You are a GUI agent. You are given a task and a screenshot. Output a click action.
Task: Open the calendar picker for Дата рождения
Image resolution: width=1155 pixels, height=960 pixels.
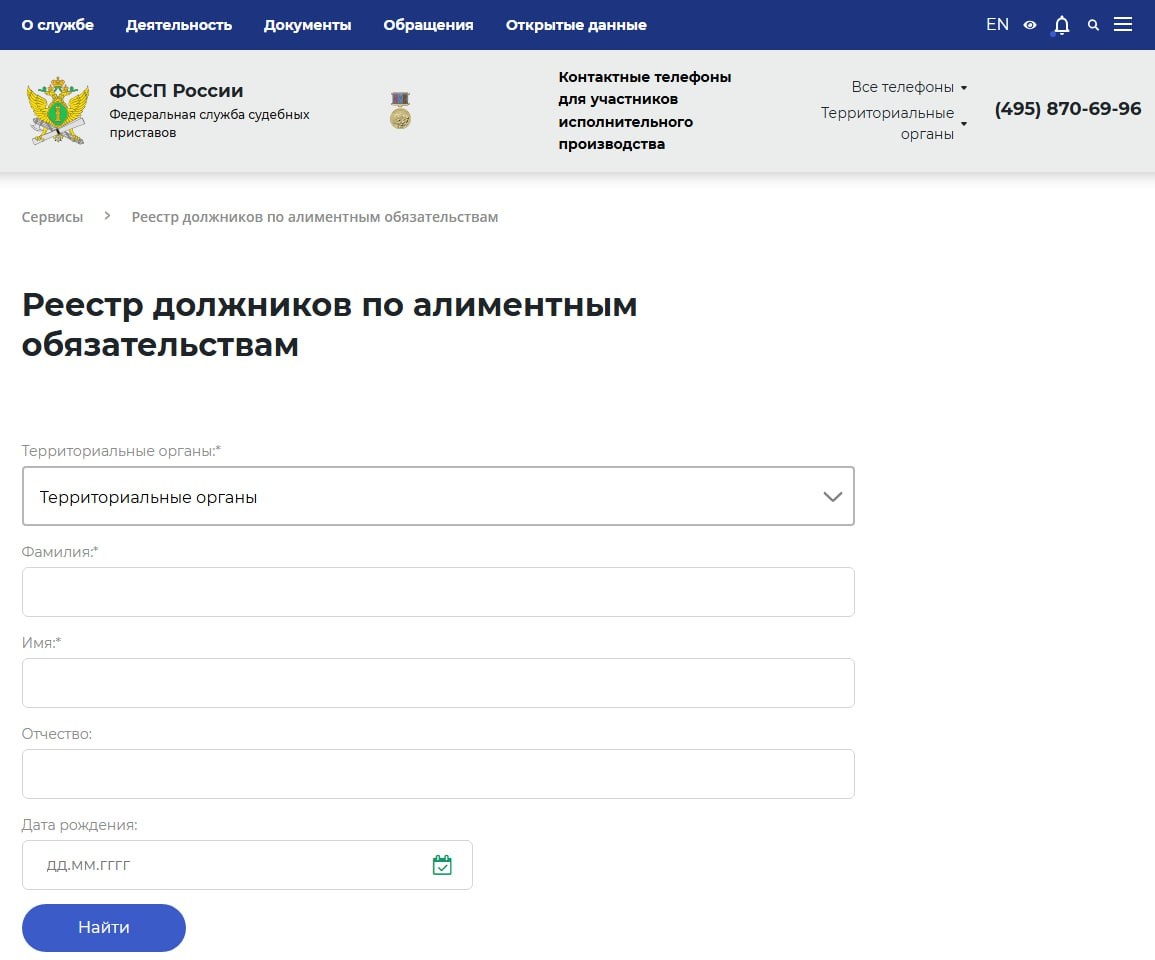(x=443, y=864)
